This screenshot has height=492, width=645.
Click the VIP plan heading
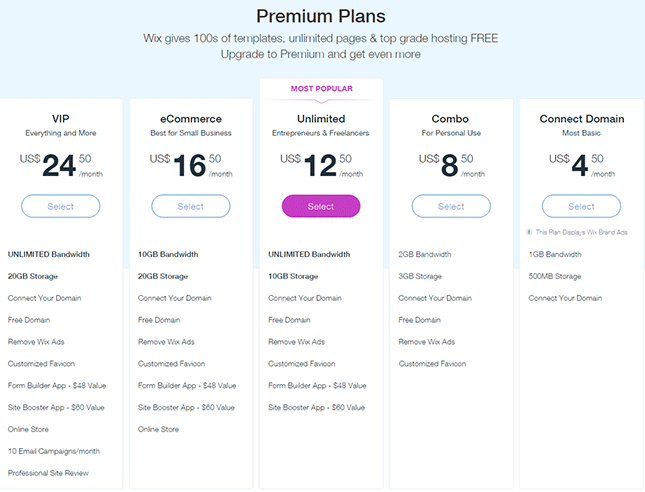point(60,119)
